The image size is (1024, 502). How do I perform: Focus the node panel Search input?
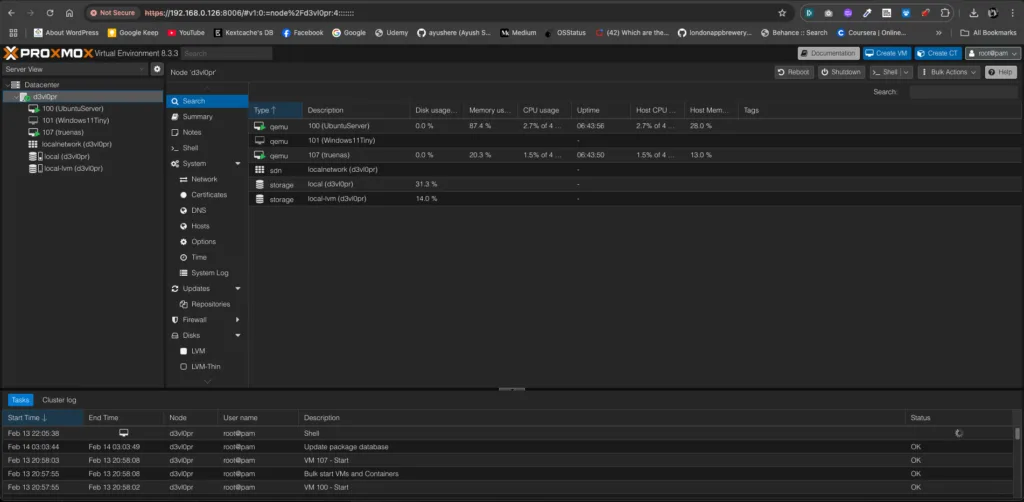pyautogui.click(x=963, y=93)
